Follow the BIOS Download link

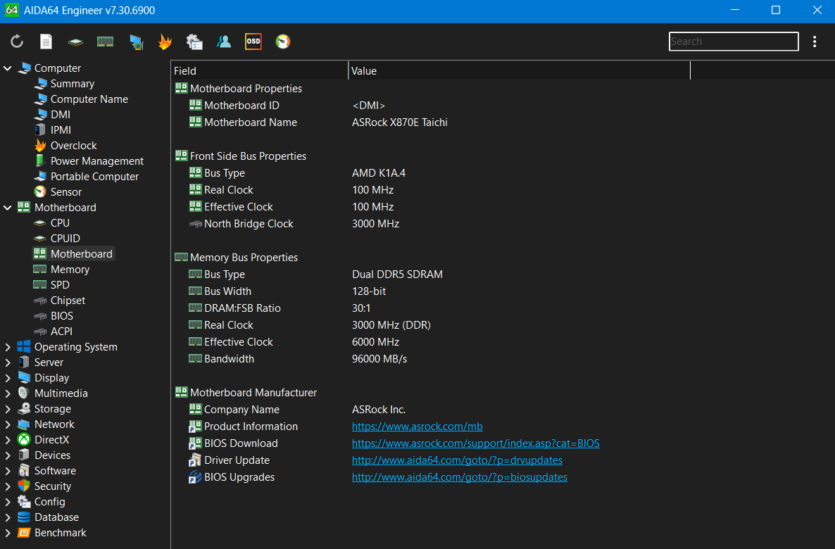(475, 443)
